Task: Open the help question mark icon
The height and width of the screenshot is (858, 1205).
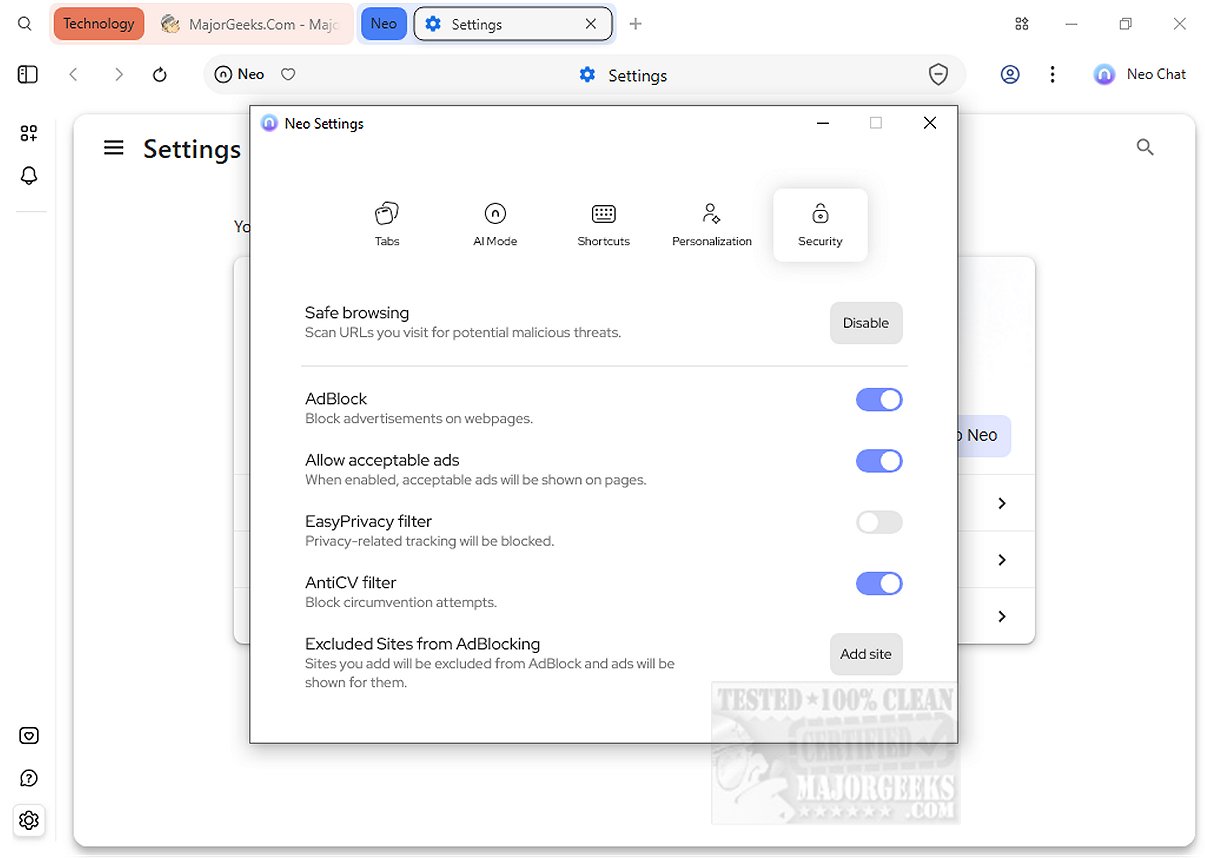Action: tap(29, 778)
